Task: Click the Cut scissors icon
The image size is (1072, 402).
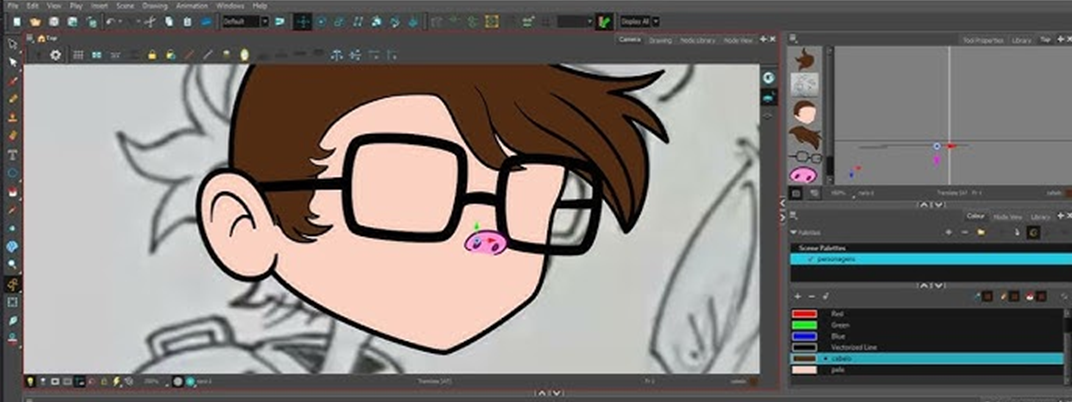Action: coord(150,22)
